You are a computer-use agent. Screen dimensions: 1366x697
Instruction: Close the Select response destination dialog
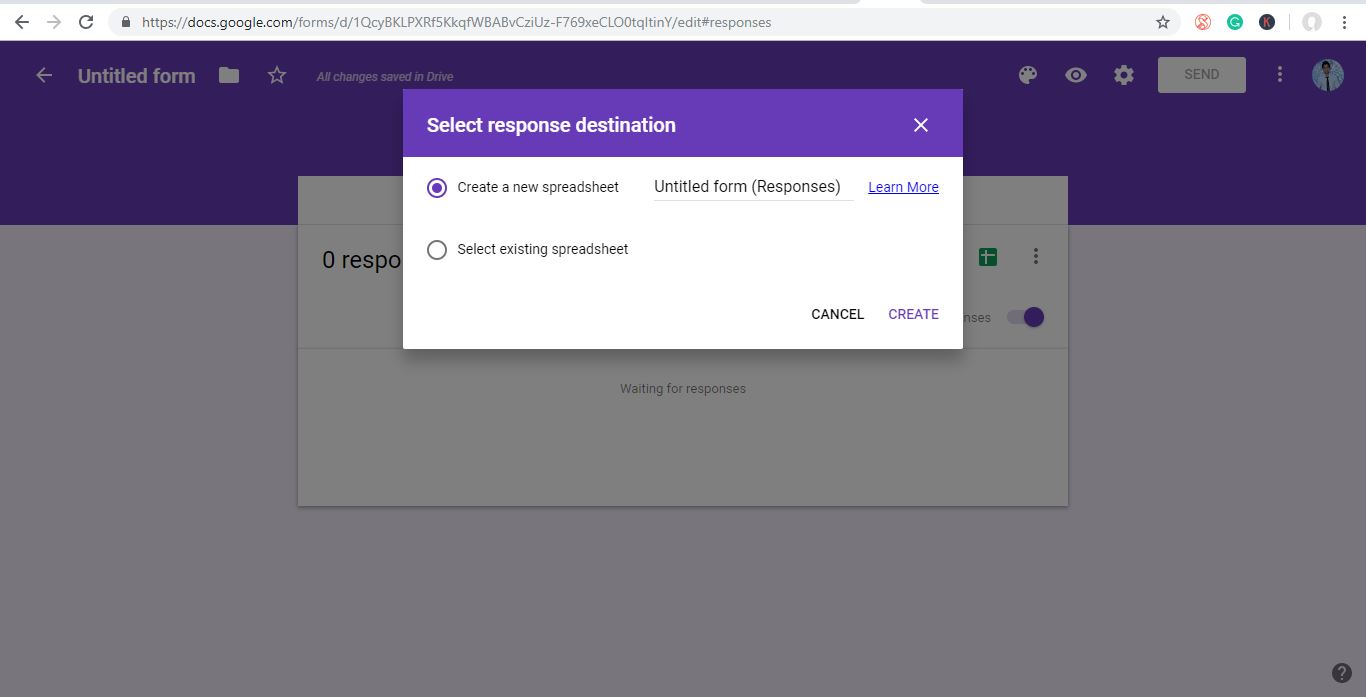click(x=920, y=125)
